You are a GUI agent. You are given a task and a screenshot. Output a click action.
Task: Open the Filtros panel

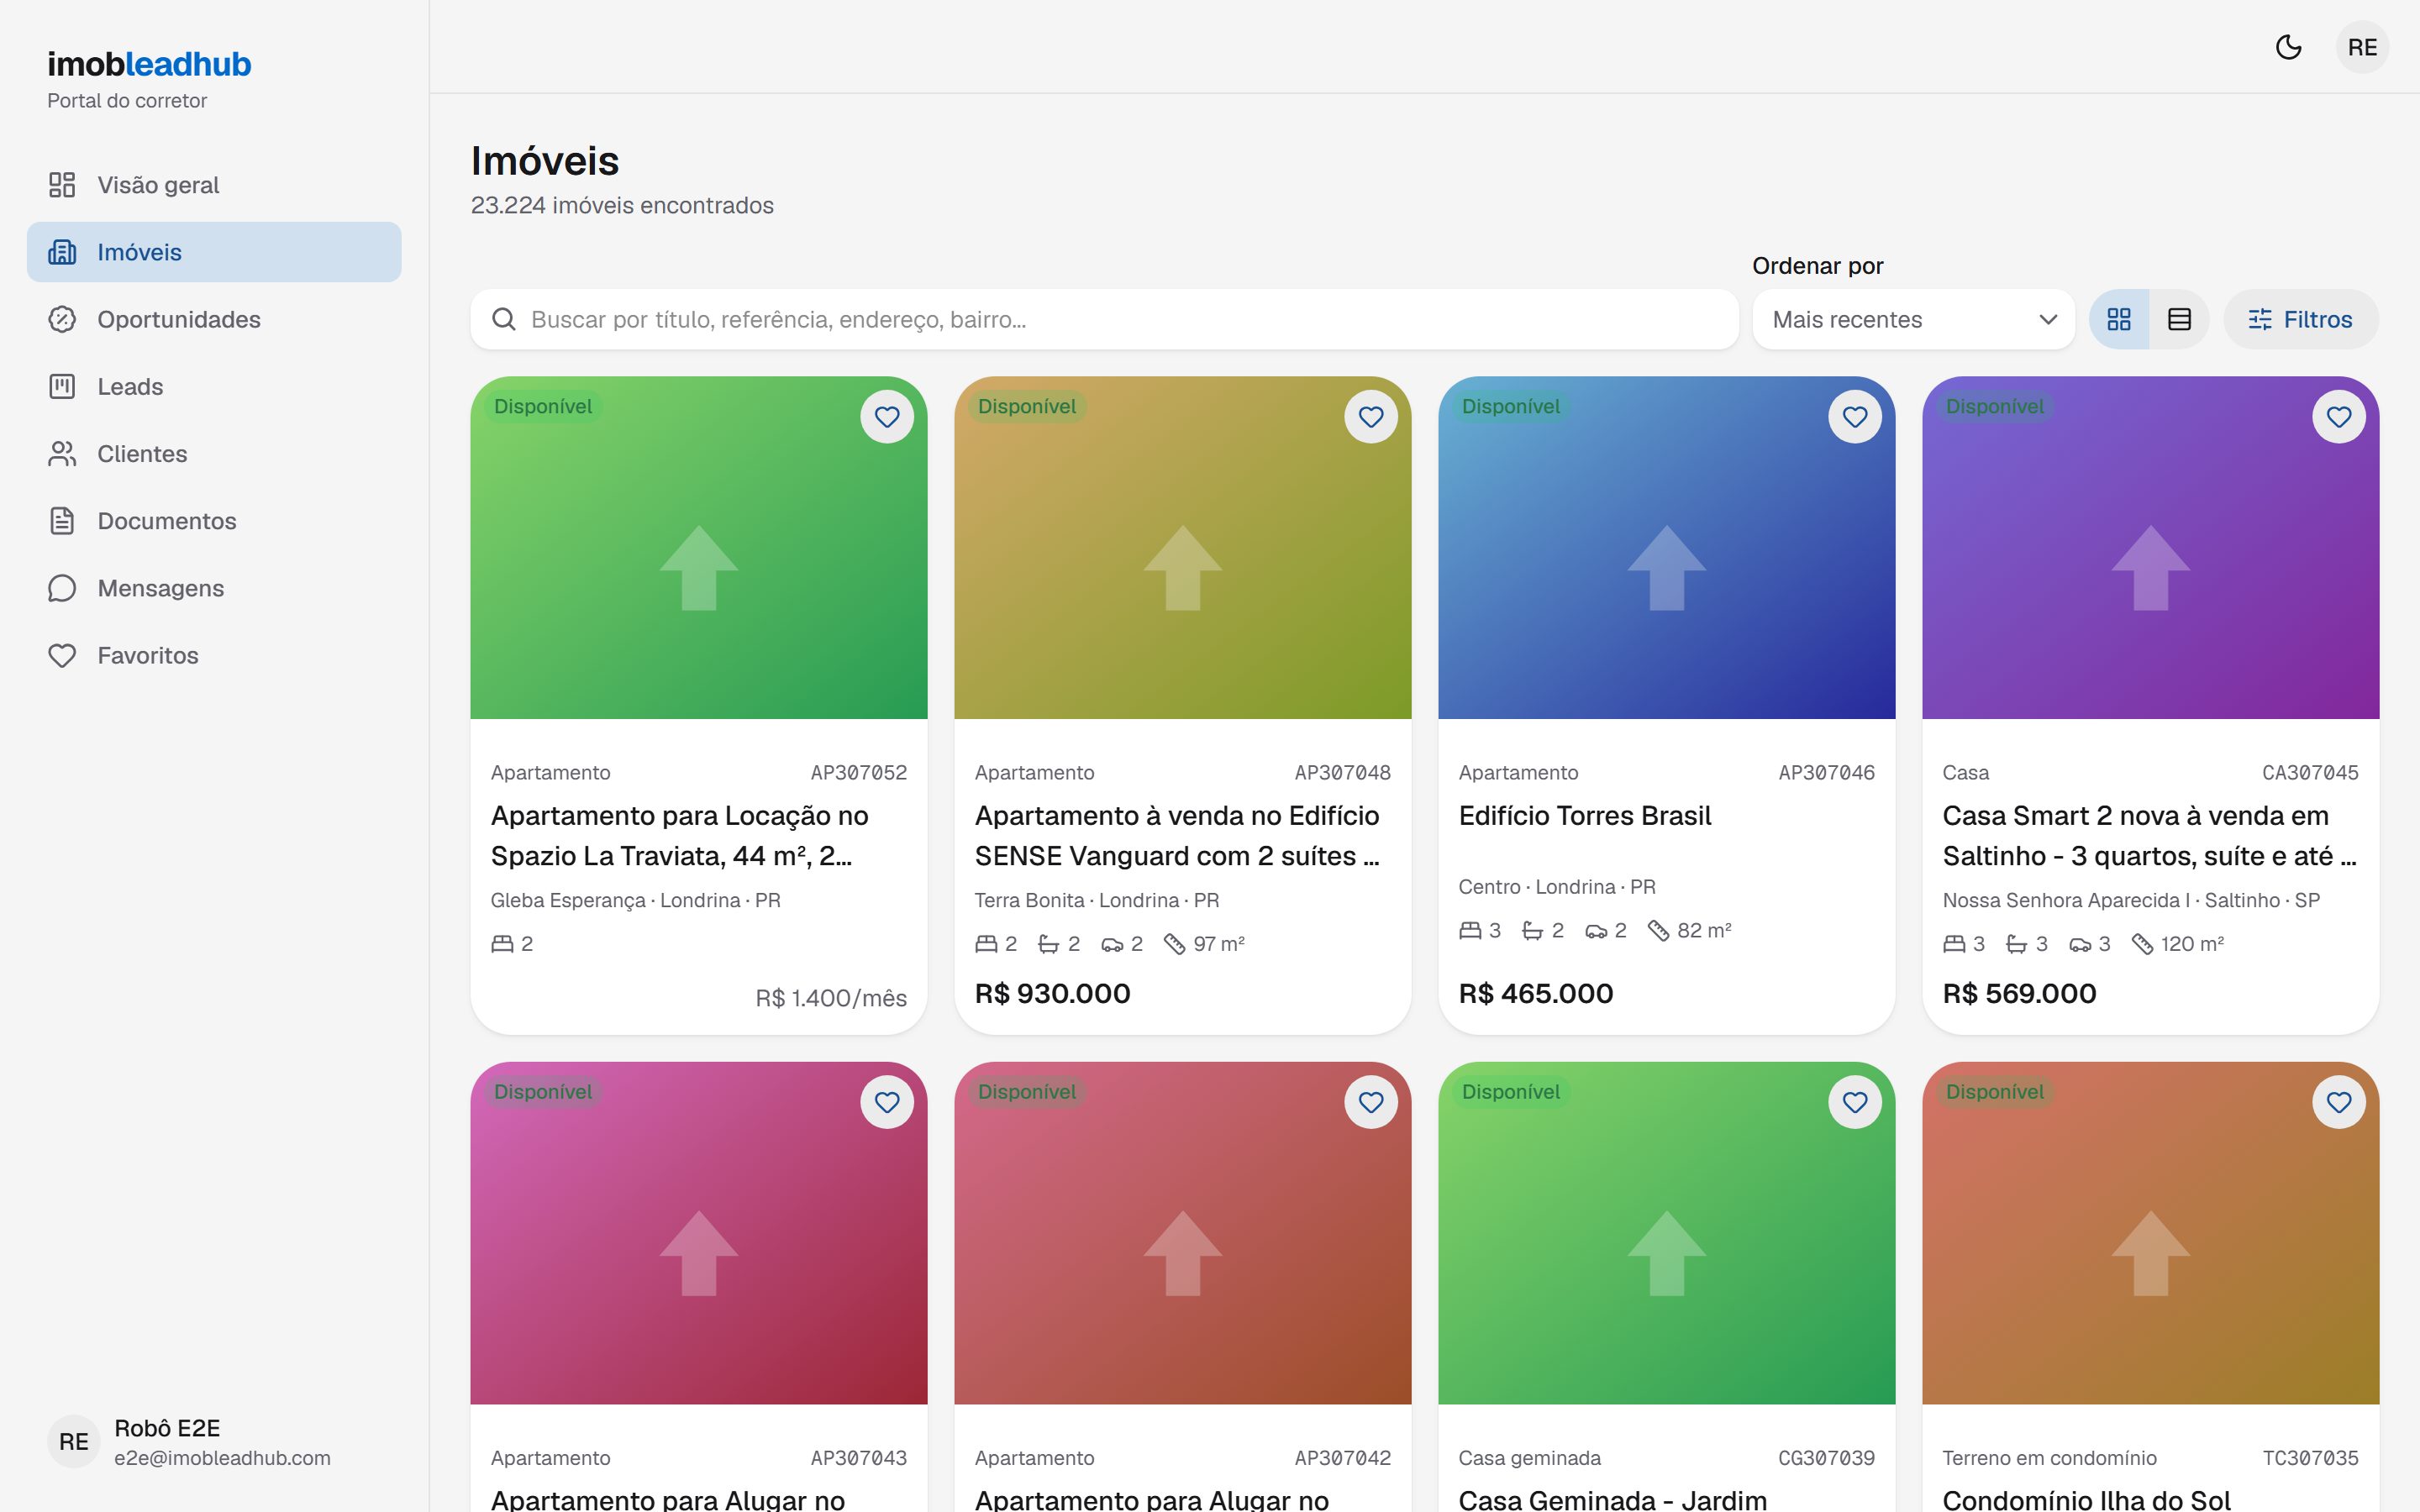[2300, 319]
